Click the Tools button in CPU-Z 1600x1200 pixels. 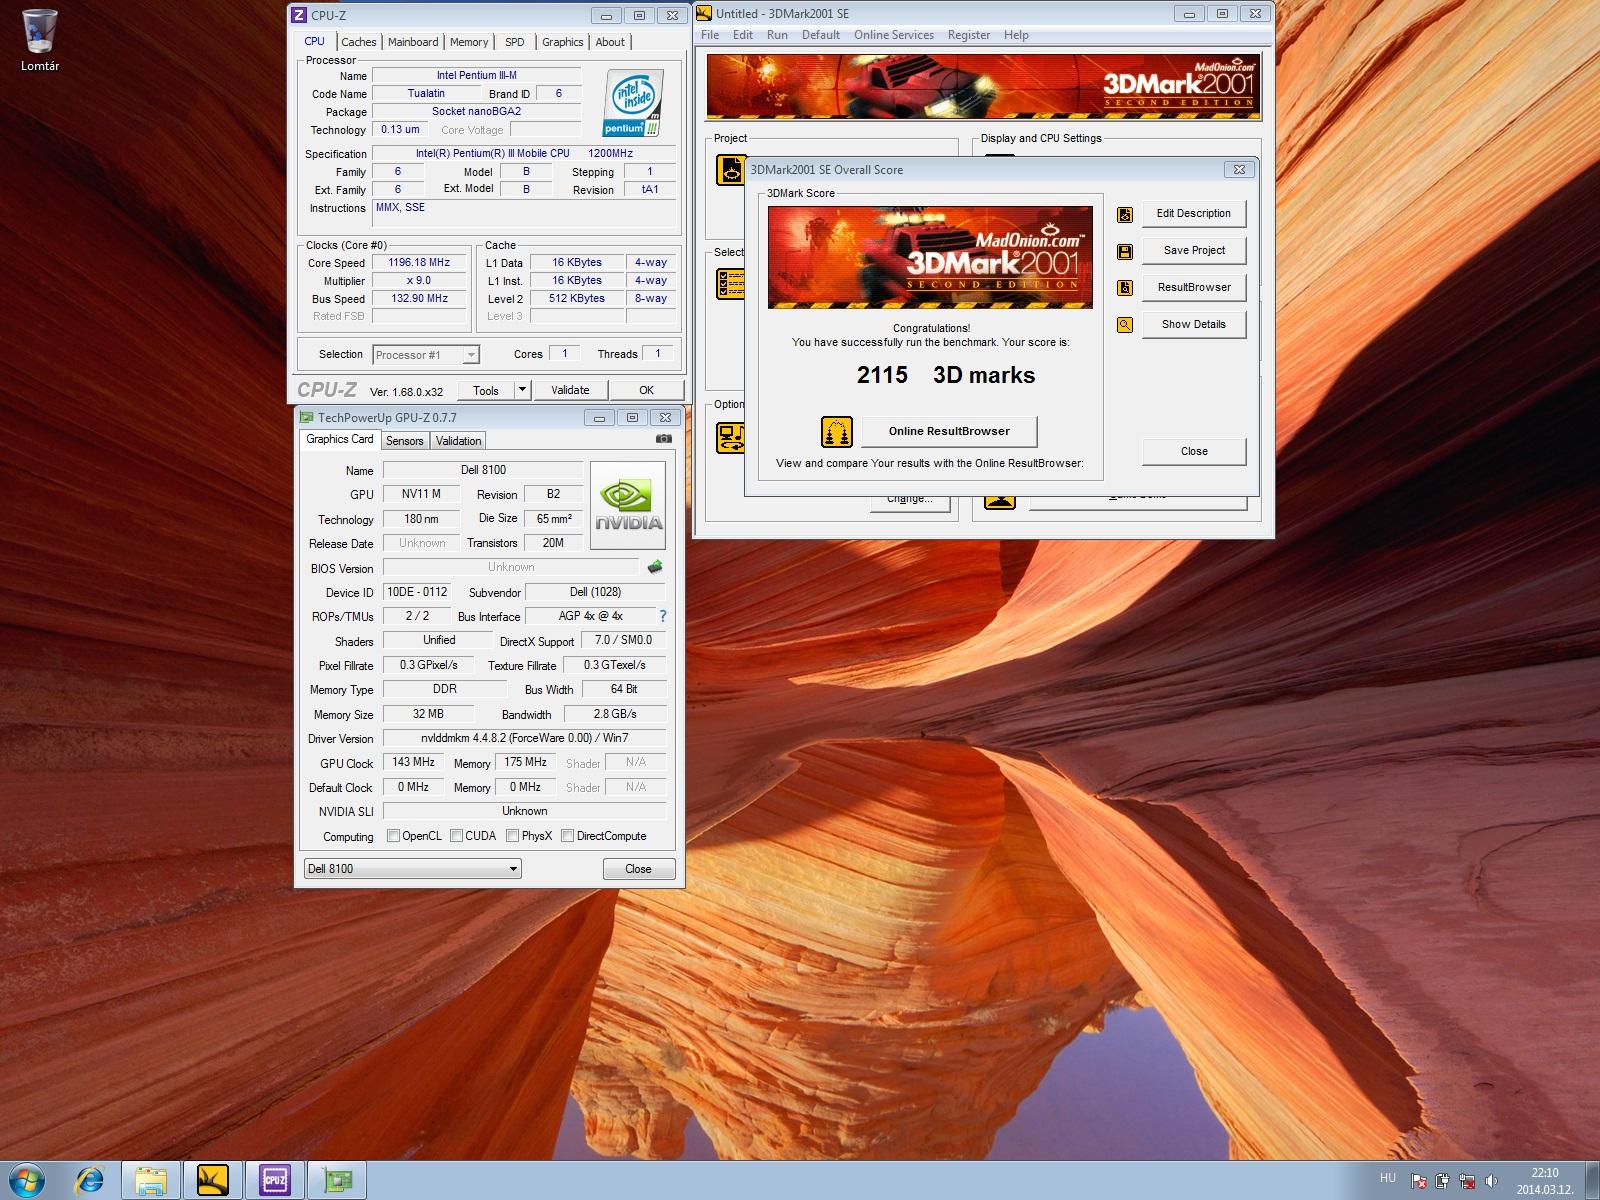point(486,390)
